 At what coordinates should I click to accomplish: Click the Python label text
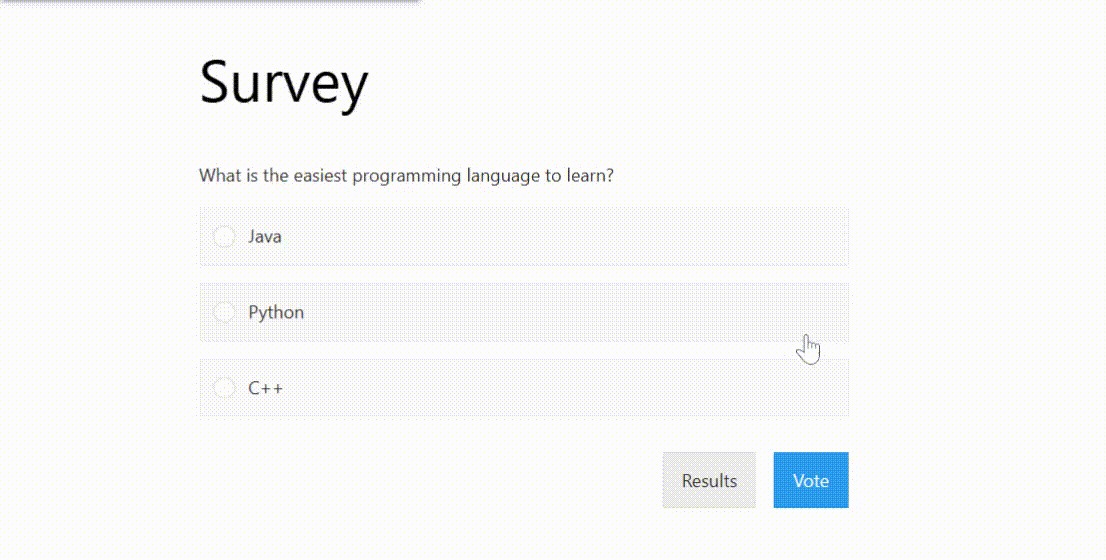[276, 312]
